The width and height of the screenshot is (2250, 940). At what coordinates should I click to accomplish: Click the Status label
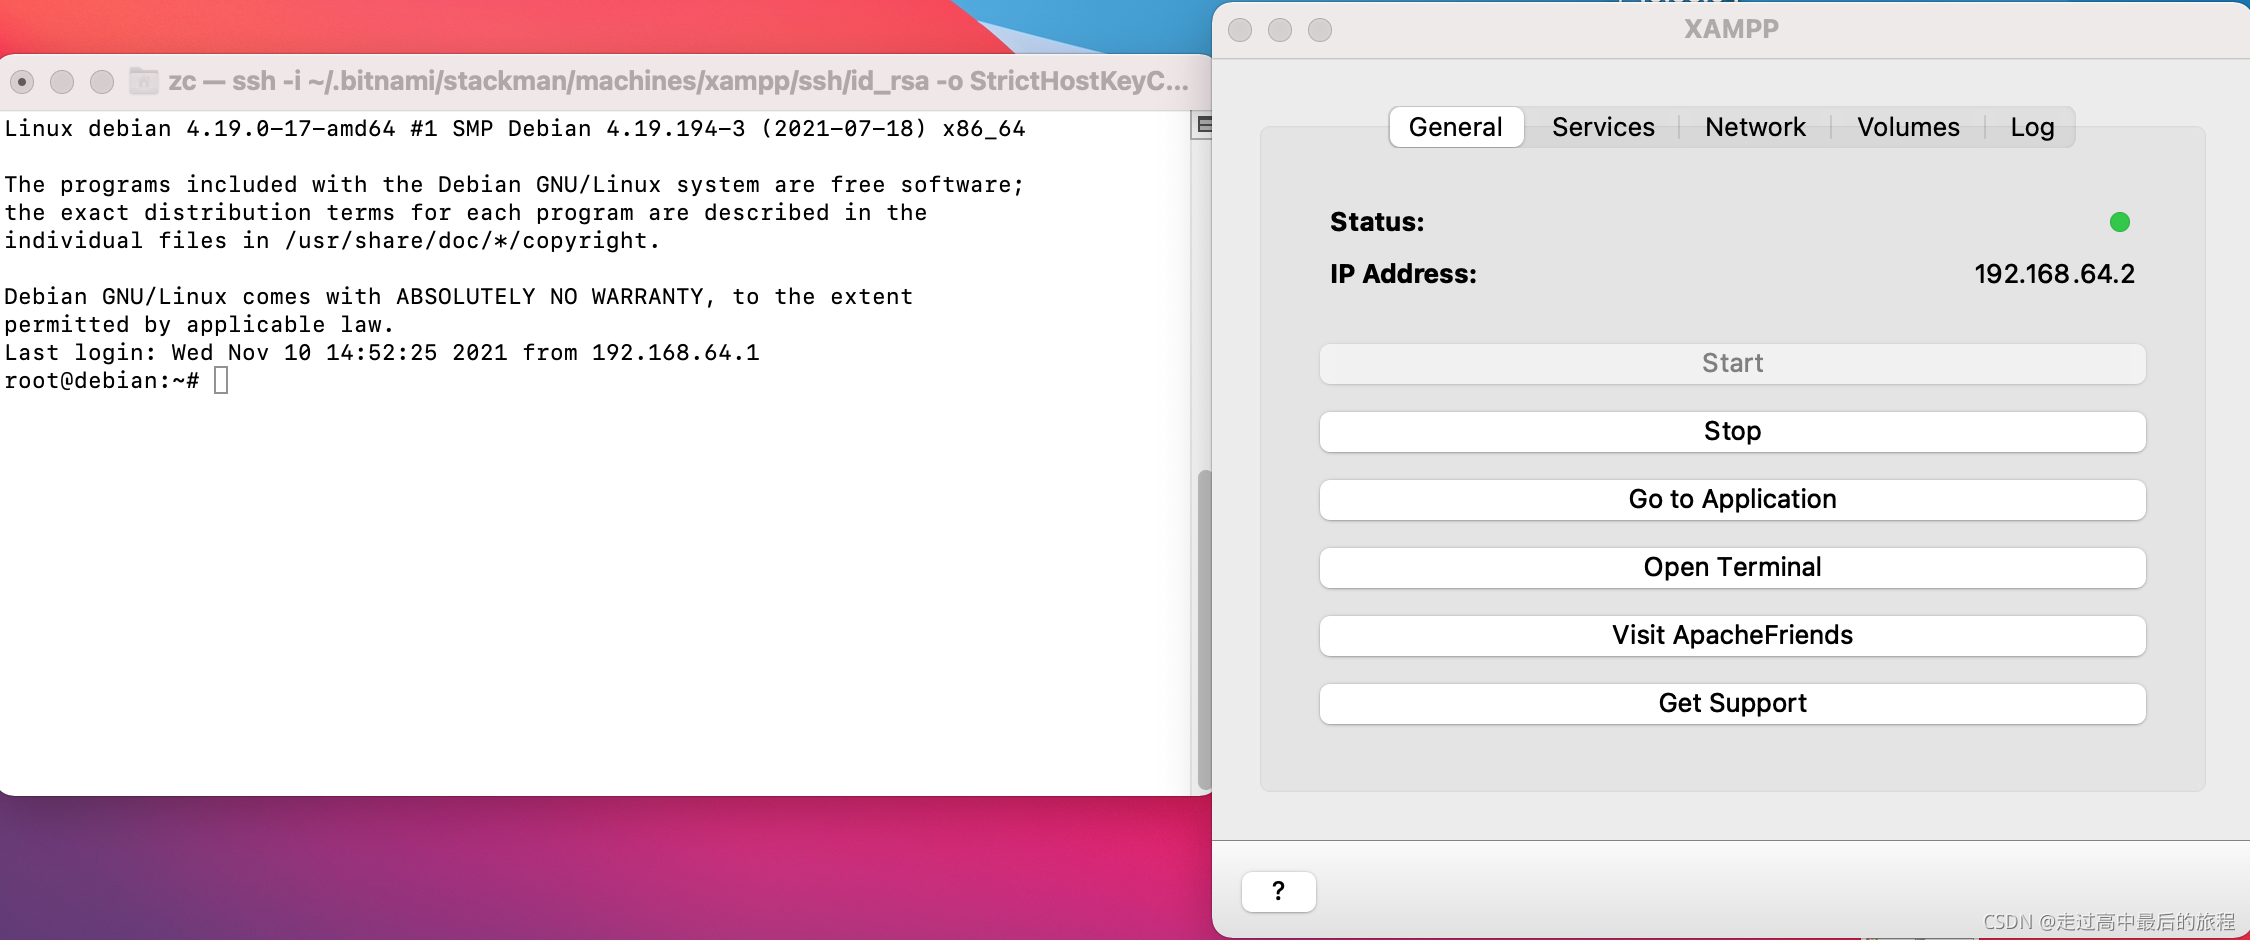pyautogui.click(x=1377, y=222)
